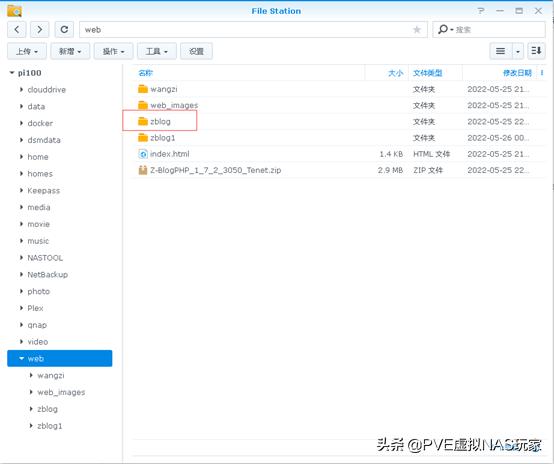
Task: Expand the docker folder arrow
Action: point(22,123)
